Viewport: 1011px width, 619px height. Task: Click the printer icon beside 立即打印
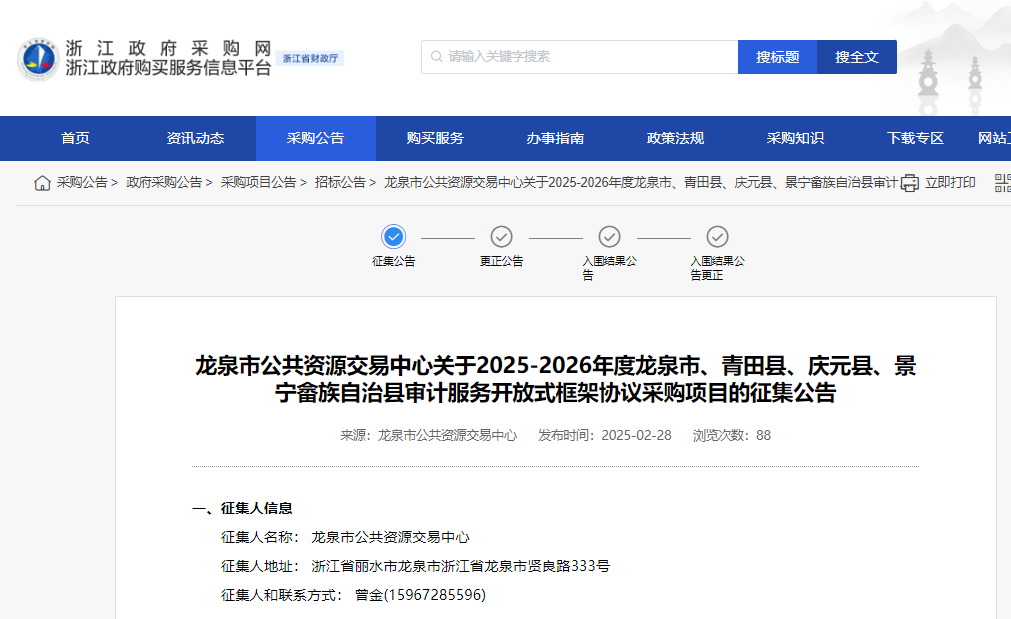point(908,184)
